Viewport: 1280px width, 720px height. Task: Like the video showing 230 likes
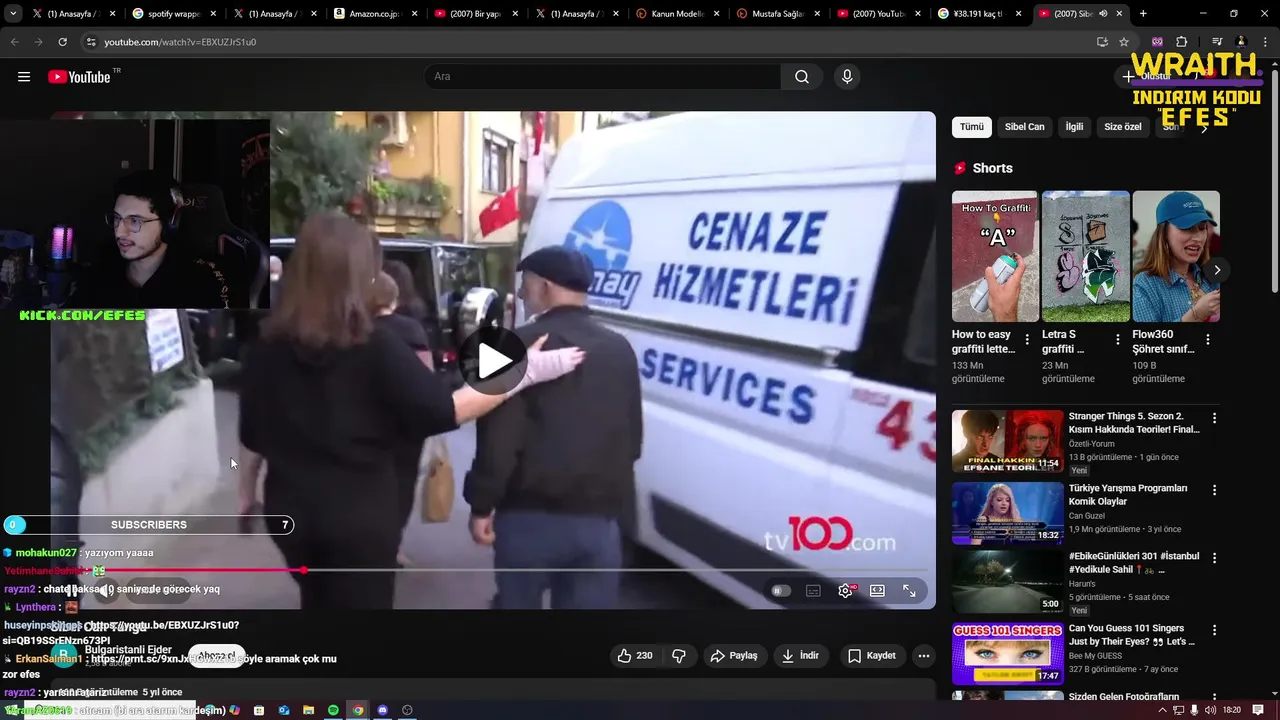point(634,656)
